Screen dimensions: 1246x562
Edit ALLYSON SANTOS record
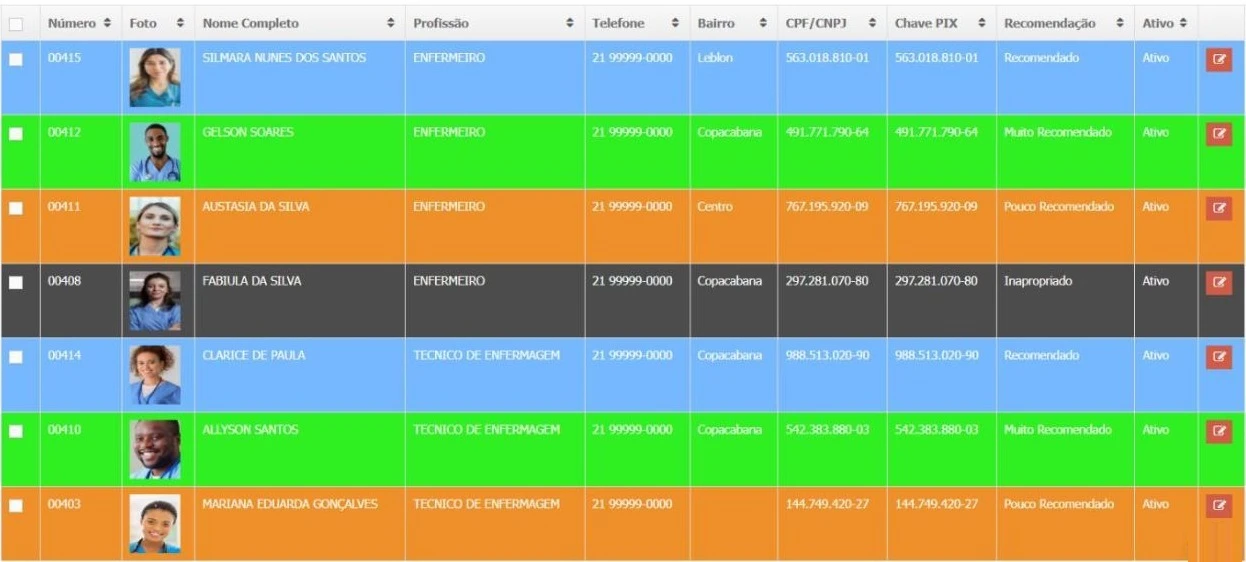pos(1218,431)
